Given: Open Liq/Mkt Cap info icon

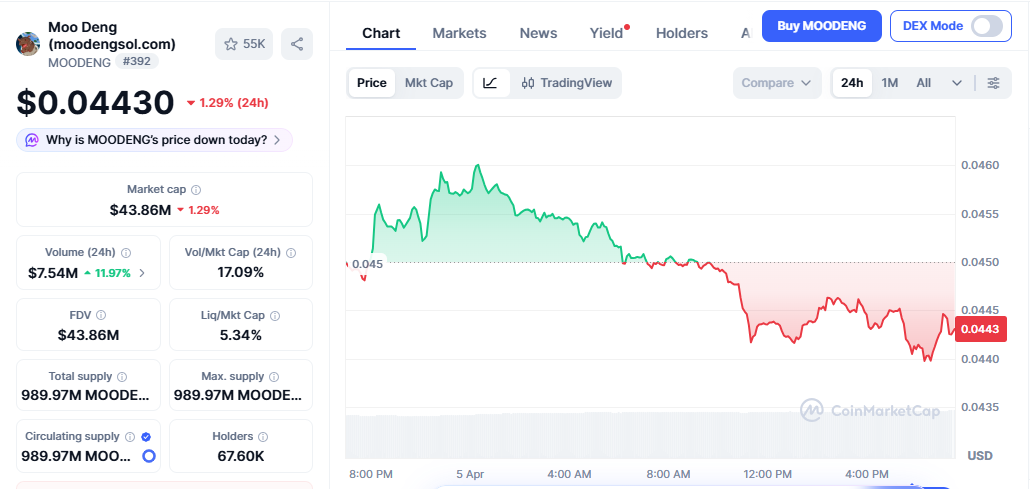Looking at the screenshot, I should pyautogui.click(x=275, y=315).
